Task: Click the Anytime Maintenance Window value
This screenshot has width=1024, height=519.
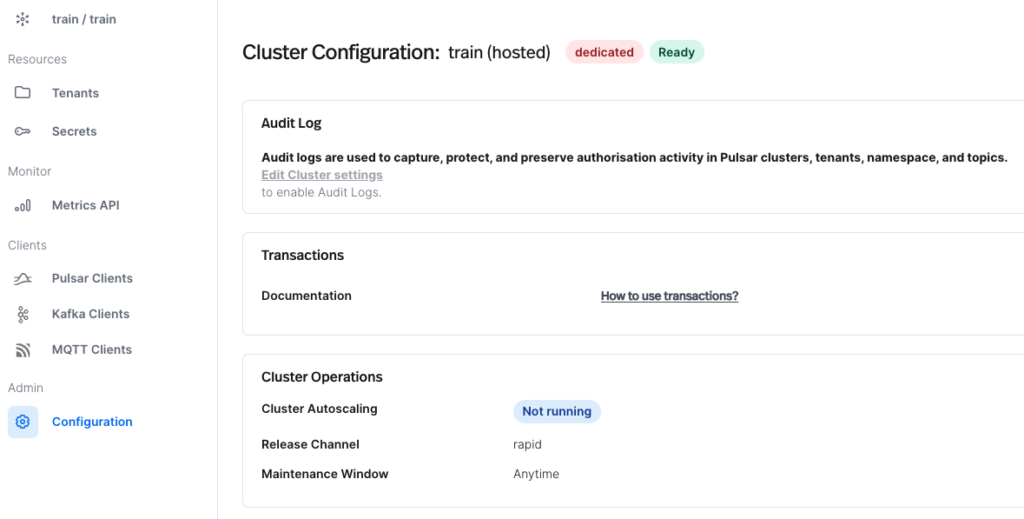Action: [536, 474]
